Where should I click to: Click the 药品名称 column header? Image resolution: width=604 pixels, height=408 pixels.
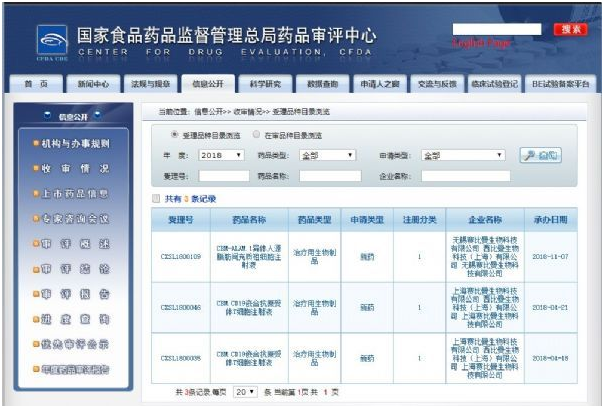pos(249,220)
